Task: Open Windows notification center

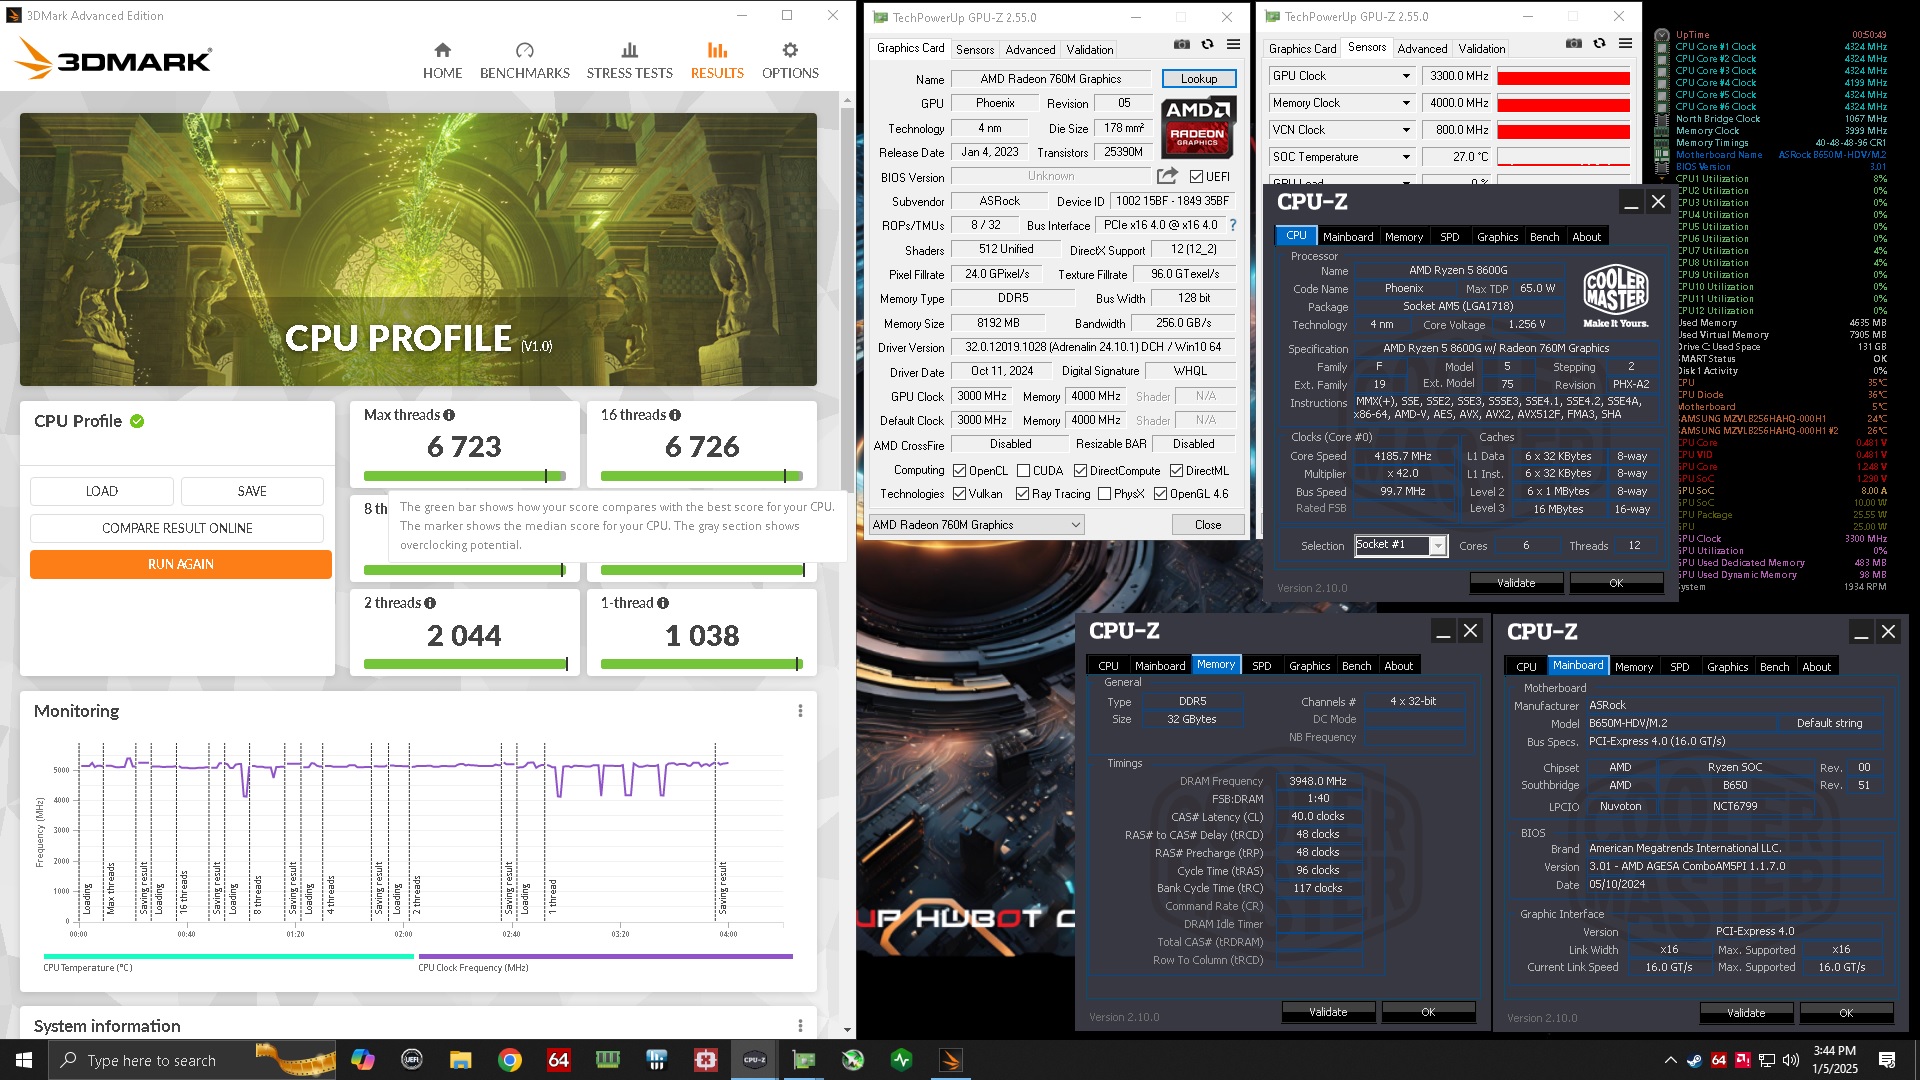Action: click(x=1887, y=1060)
